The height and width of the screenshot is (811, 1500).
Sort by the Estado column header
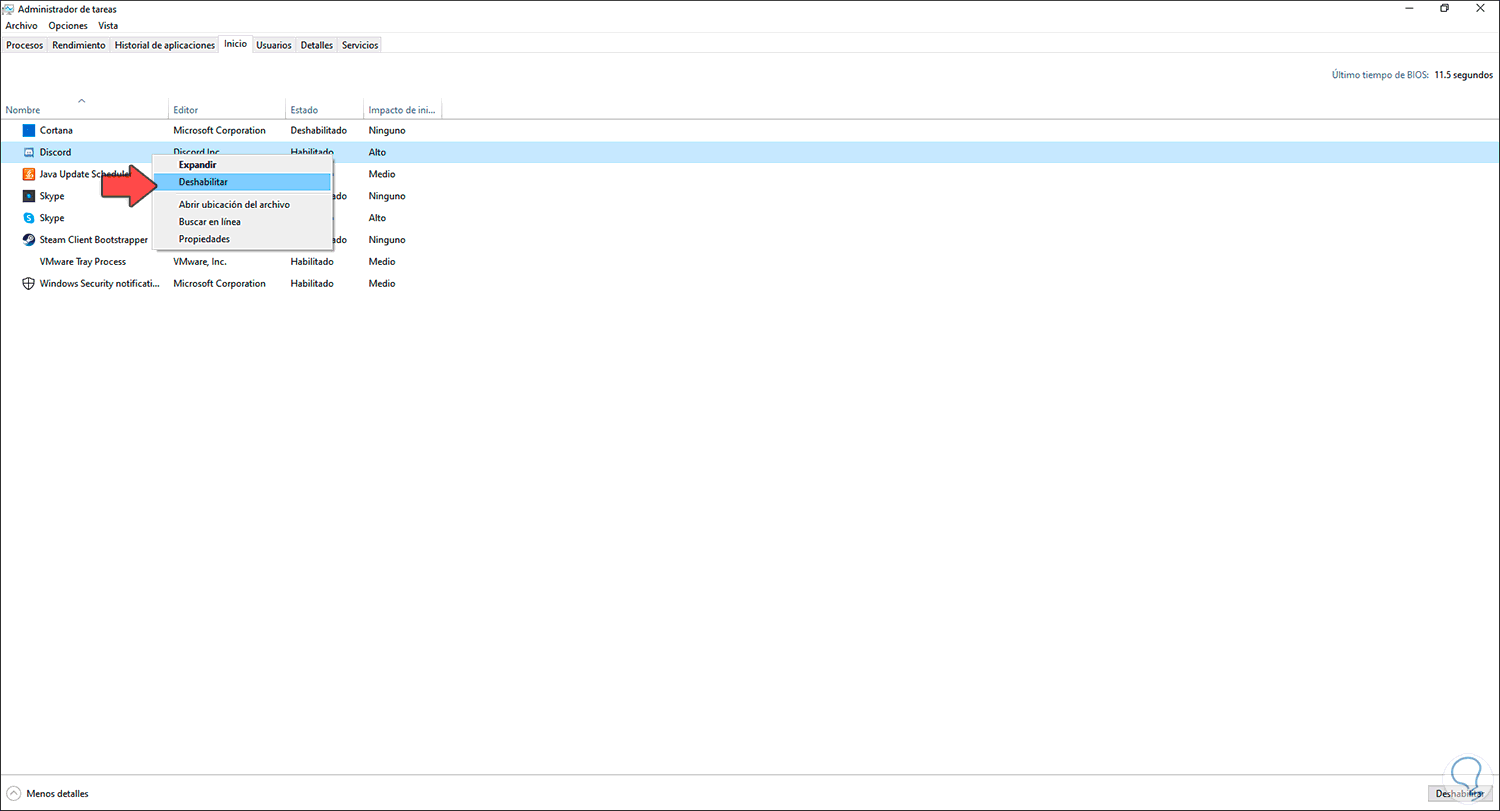[324, 109]
